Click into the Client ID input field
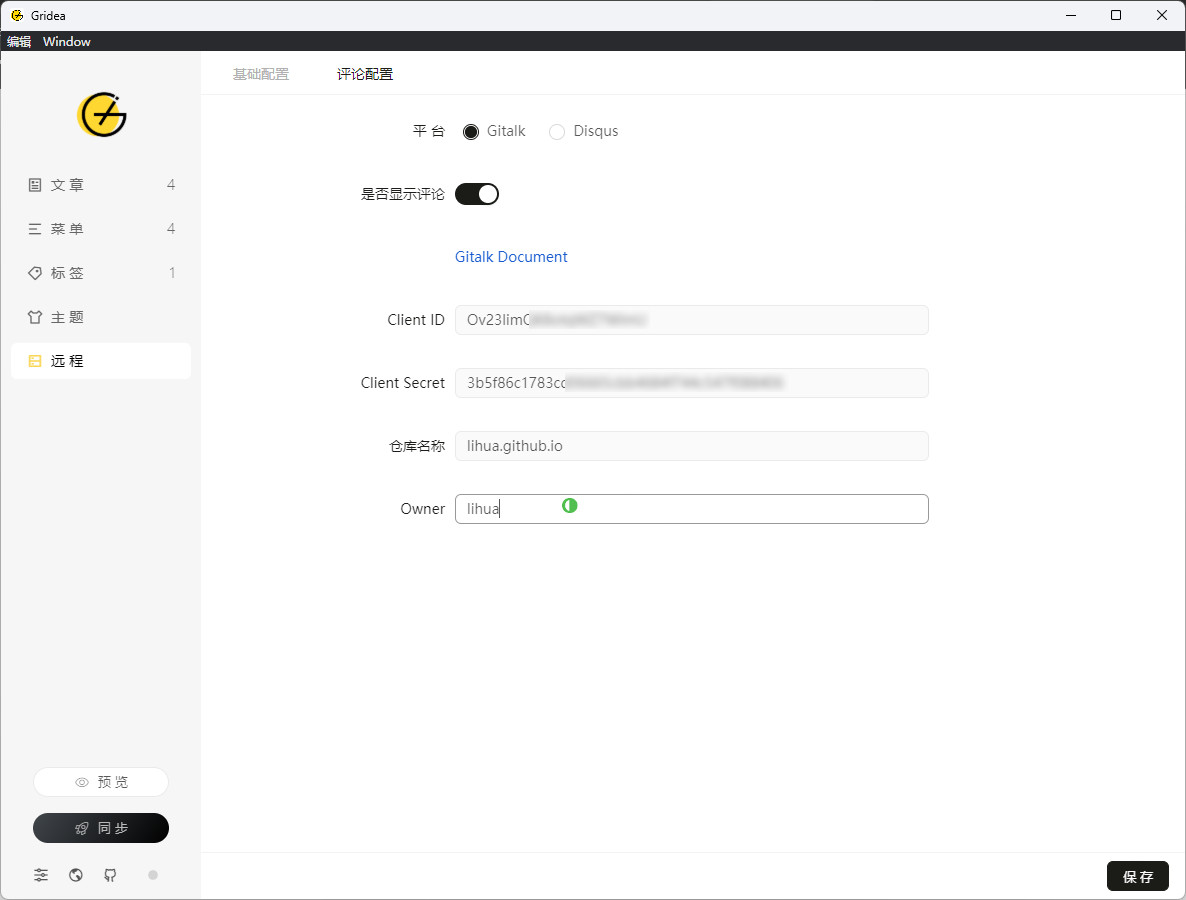 [x=691, y=320]
